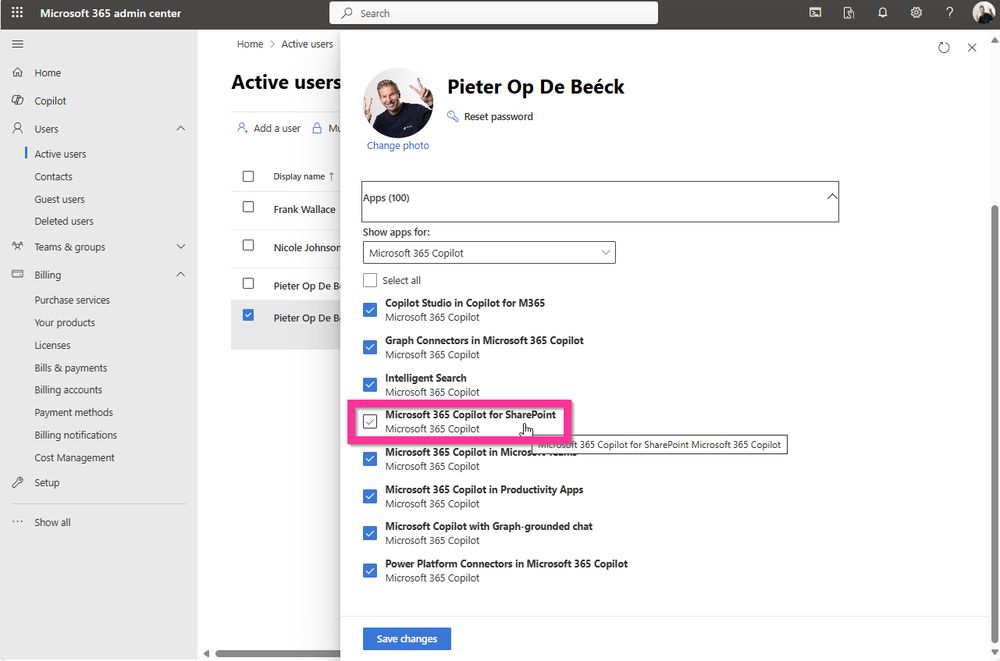Open account profile picture in header
1000x661 pixels.
(x=983, y=13)
